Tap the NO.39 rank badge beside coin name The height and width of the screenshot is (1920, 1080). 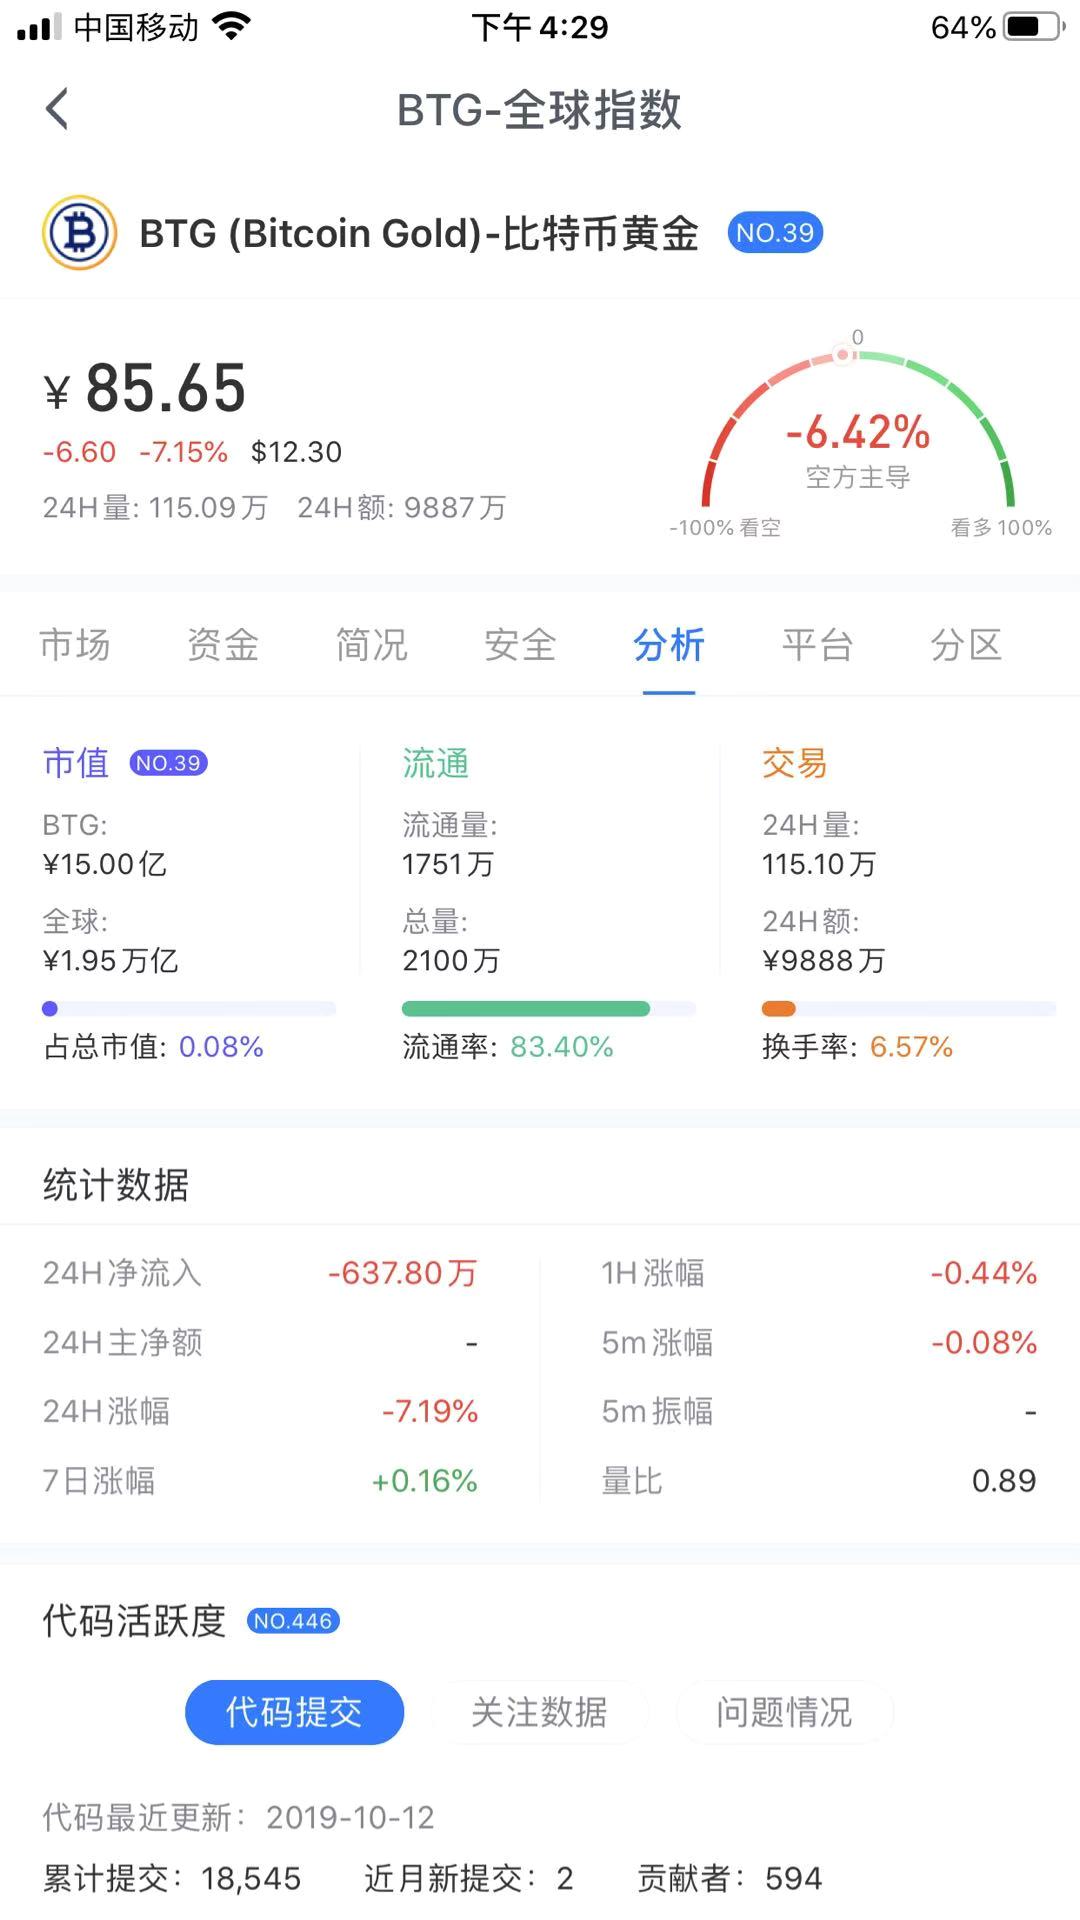point(775,233)
